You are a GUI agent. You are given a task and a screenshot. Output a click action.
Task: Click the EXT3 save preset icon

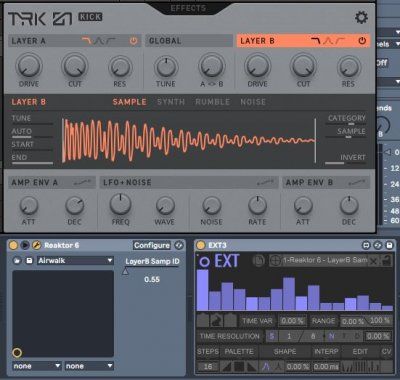tap(389, 246)
